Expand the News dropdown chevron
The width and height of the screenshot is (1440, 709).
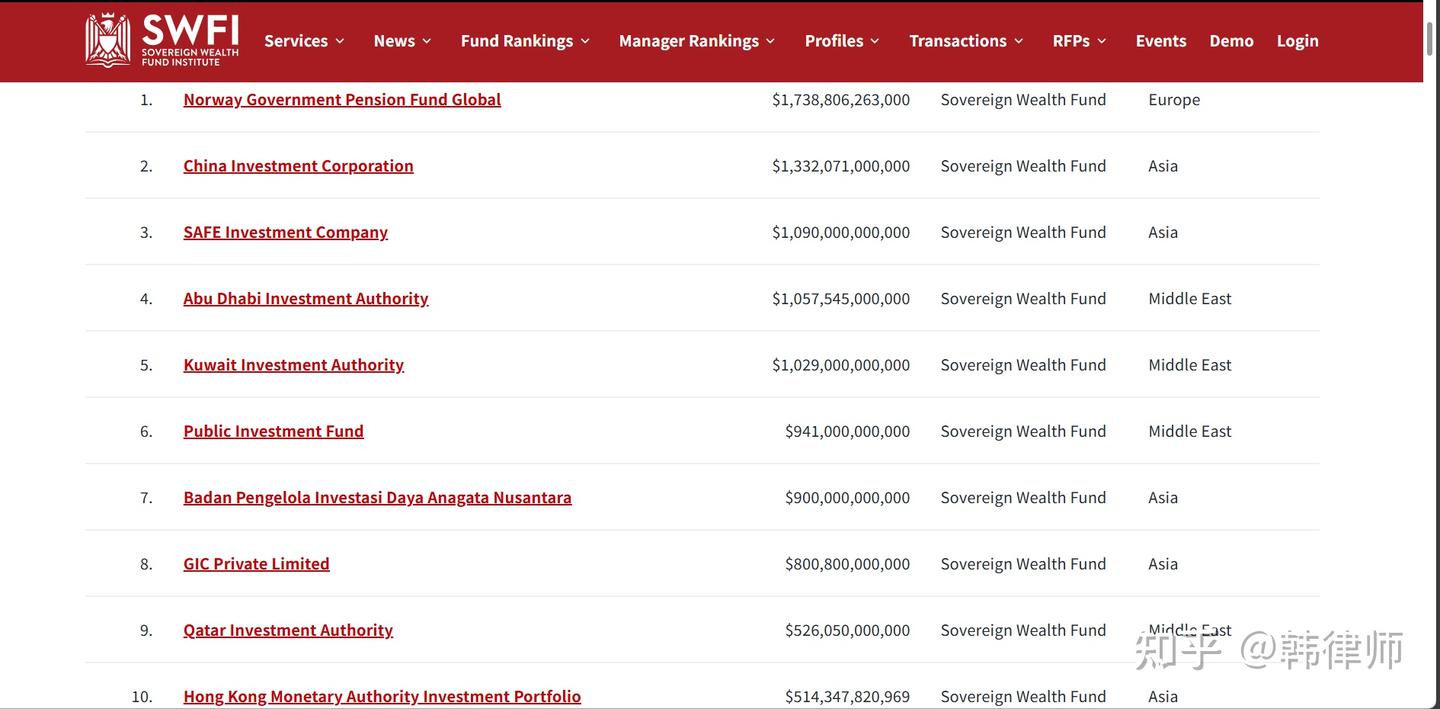[x=426, y=41]
